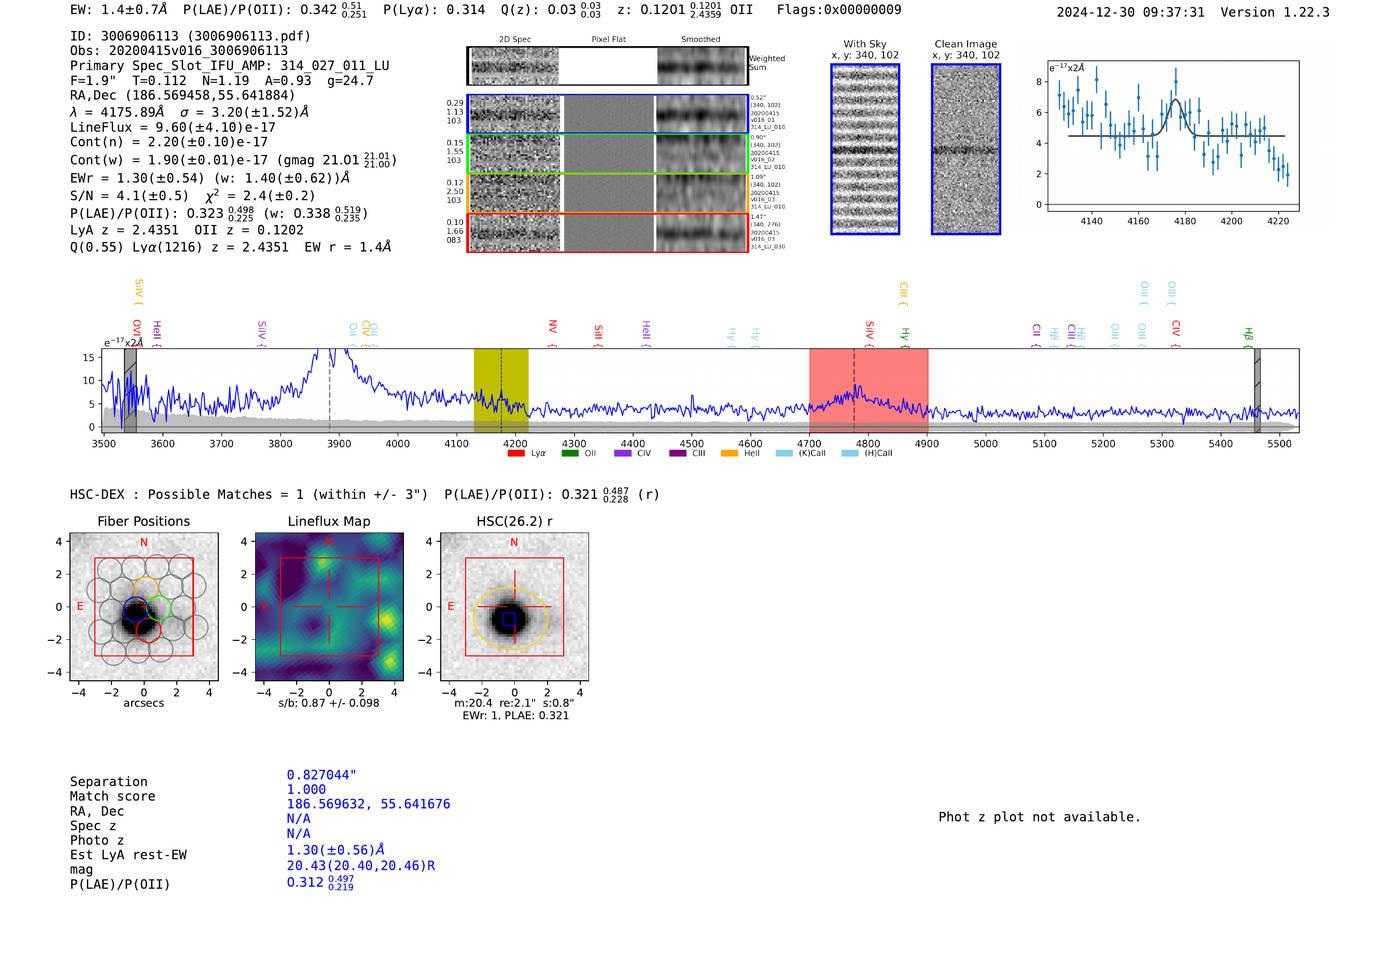Click the Smoothed column header

coord(701,40)
